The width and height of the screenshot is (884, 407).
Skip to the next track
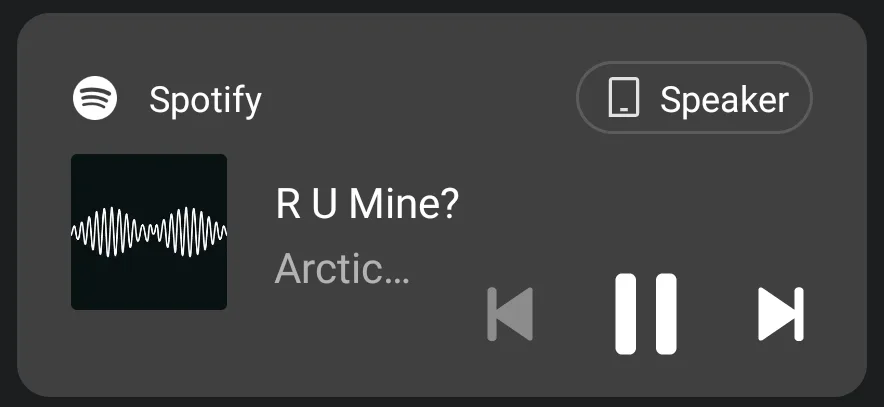tap(781, 314)
